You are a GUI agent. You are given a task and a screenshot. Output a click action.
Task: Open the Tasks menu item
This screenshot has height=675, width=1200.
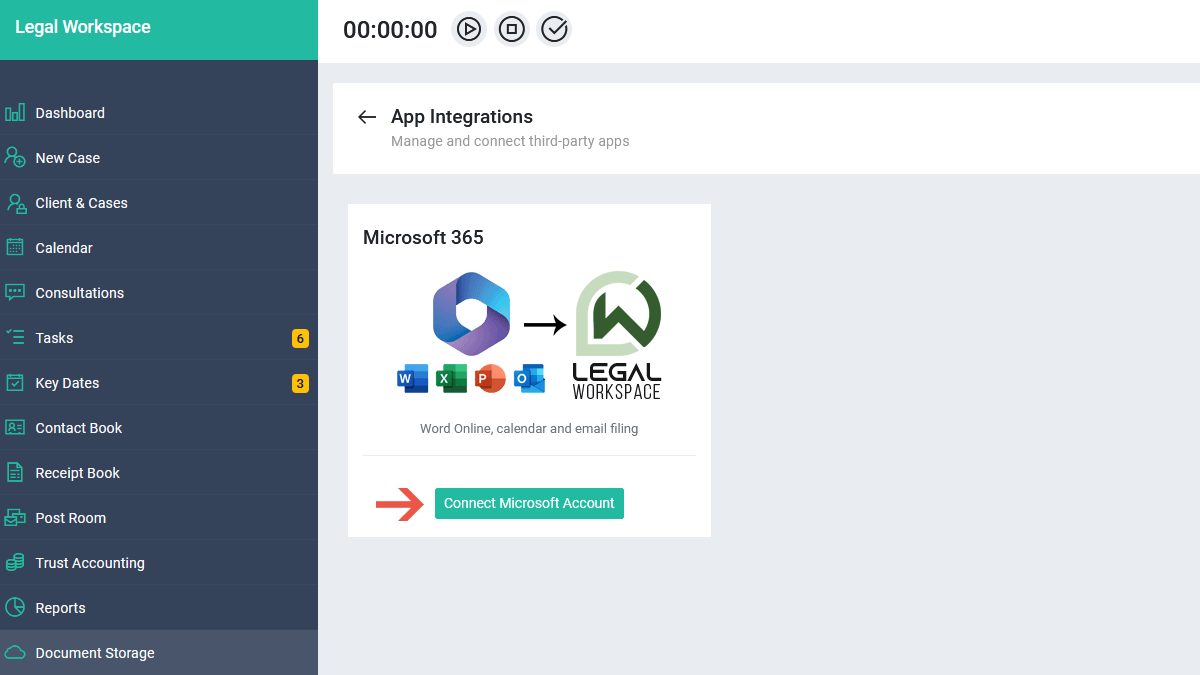click(x=159, y=338)
